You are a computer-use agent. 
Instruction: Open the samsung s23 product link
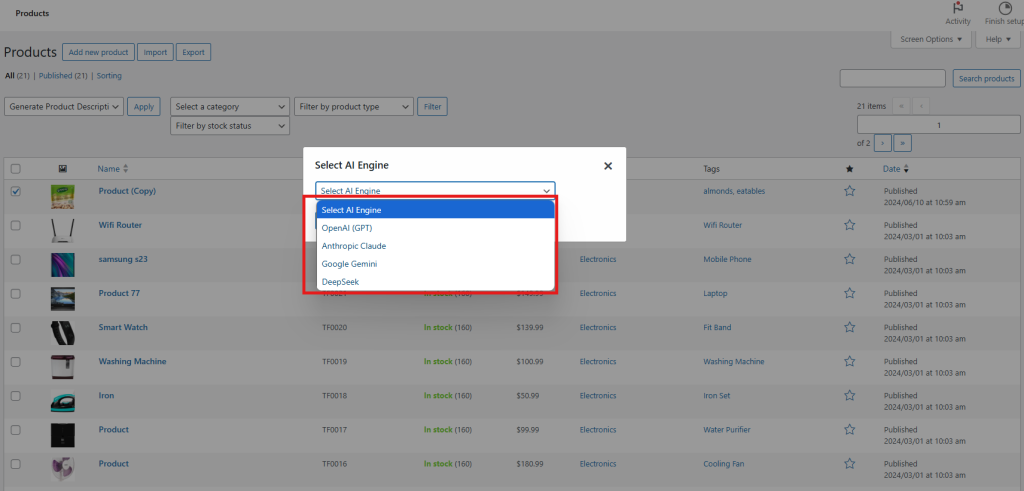123,259
